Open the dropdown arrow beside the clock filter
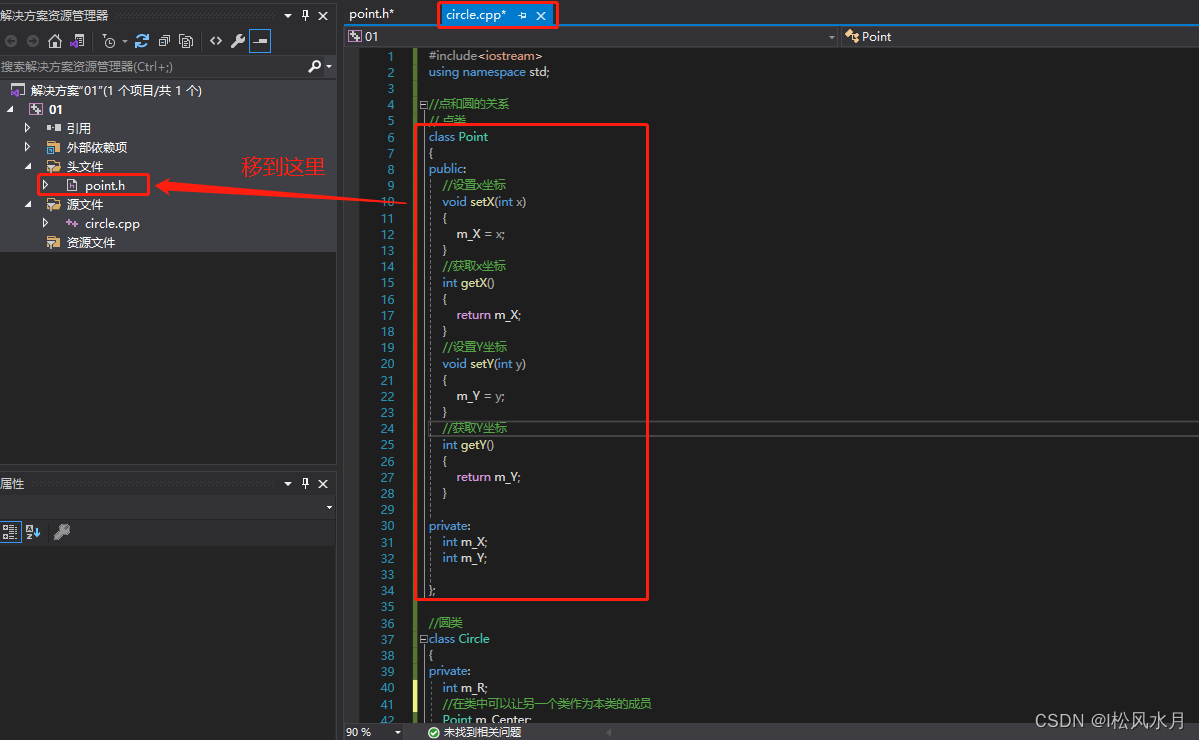Screen dimensions: 1199x740 pyautogui.click(x=125, y=41)
